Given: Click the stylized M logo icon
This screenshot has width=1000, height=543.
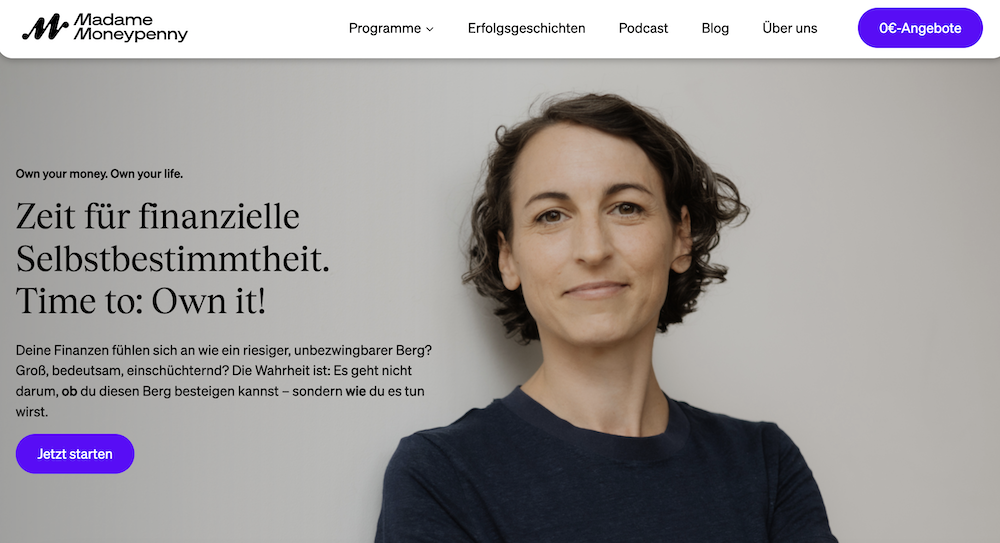Looking at the screenshot, I should (45, 27).
